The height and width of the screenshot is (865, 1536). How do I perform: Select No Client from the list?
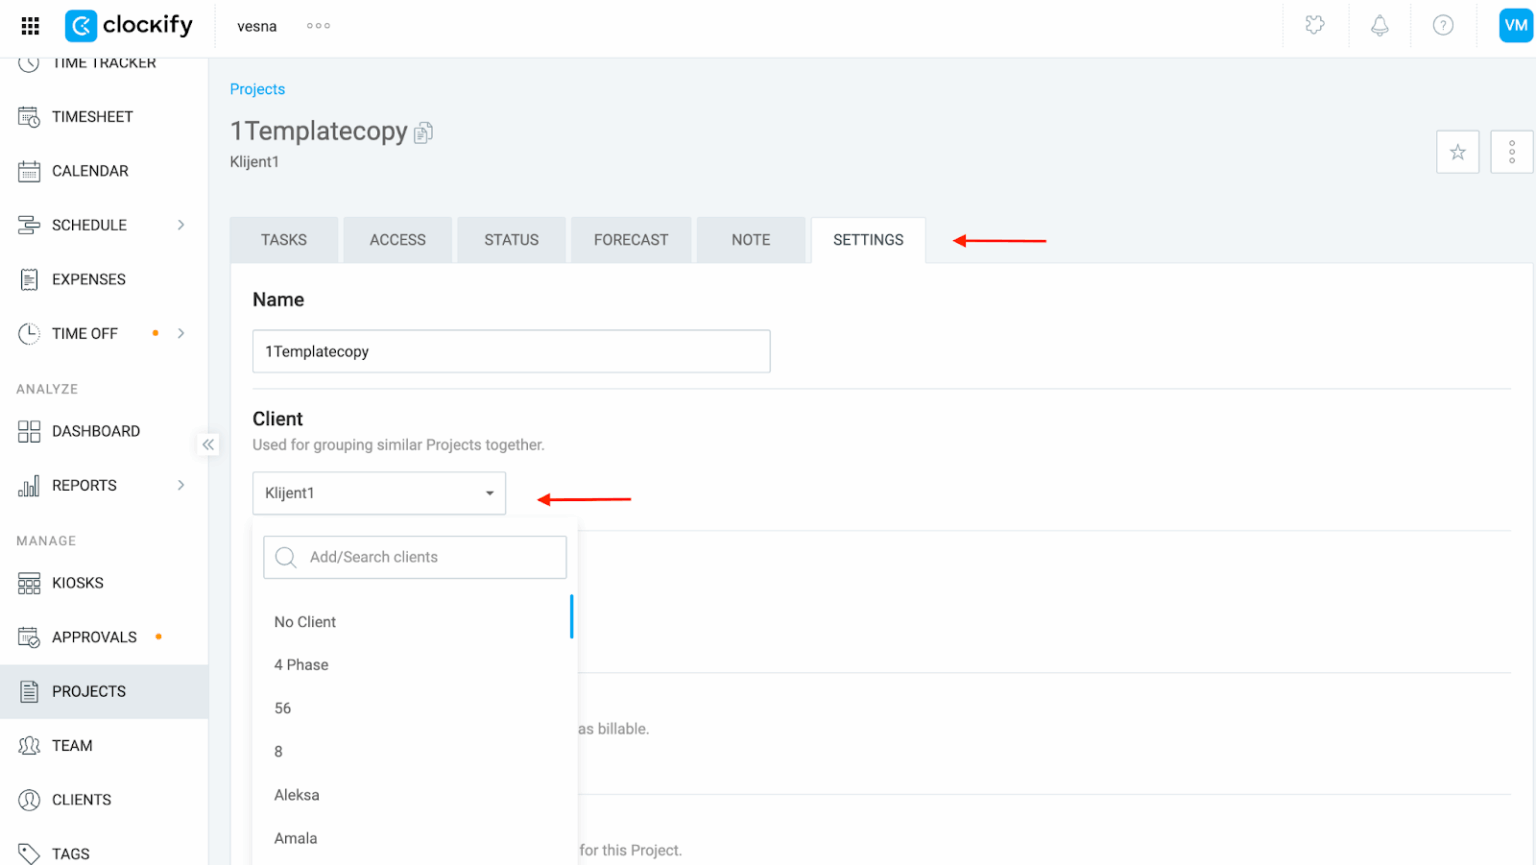(x=305, y=621)
